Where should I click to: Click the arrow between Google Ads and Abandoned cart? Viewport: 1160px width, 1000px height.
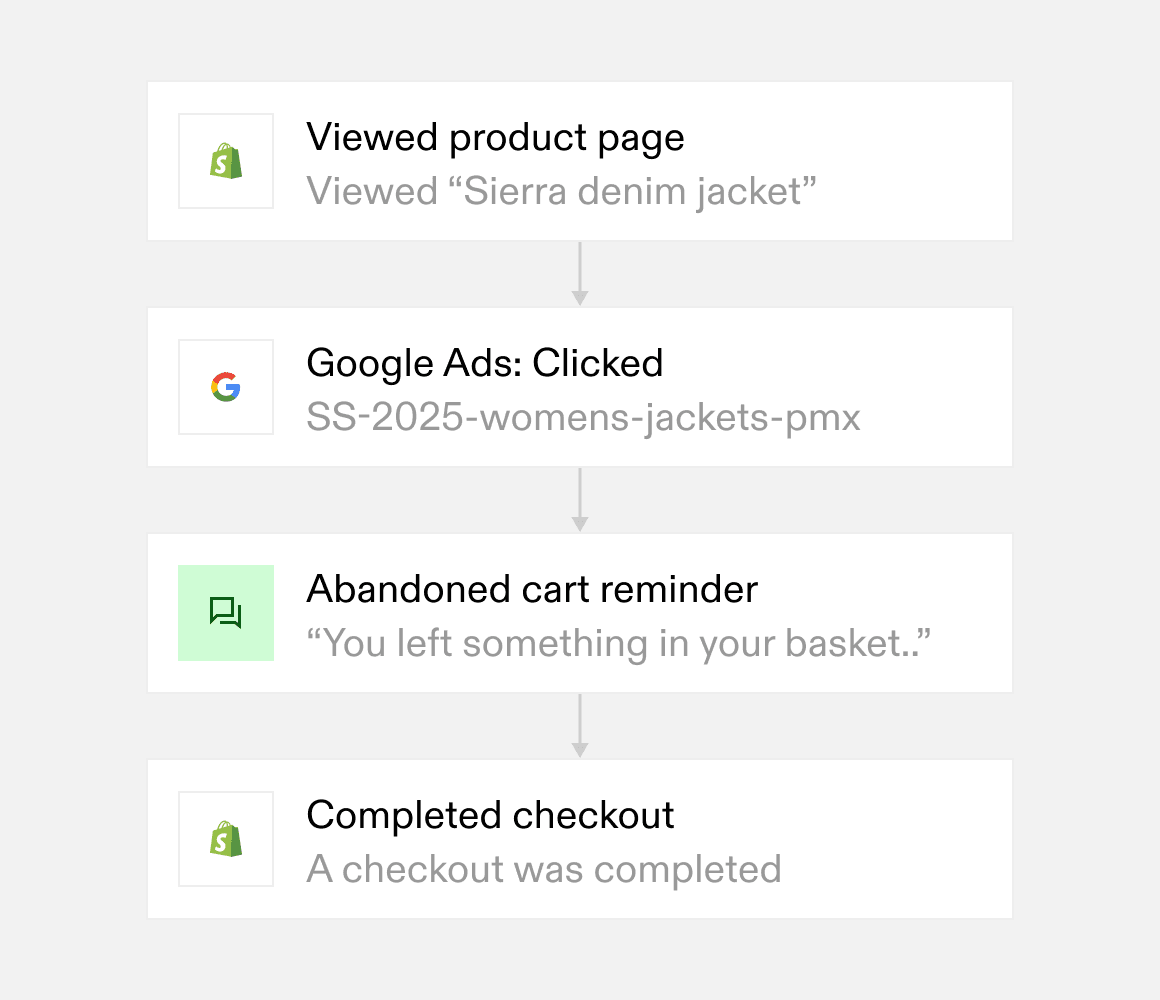[x=580, y=500]
